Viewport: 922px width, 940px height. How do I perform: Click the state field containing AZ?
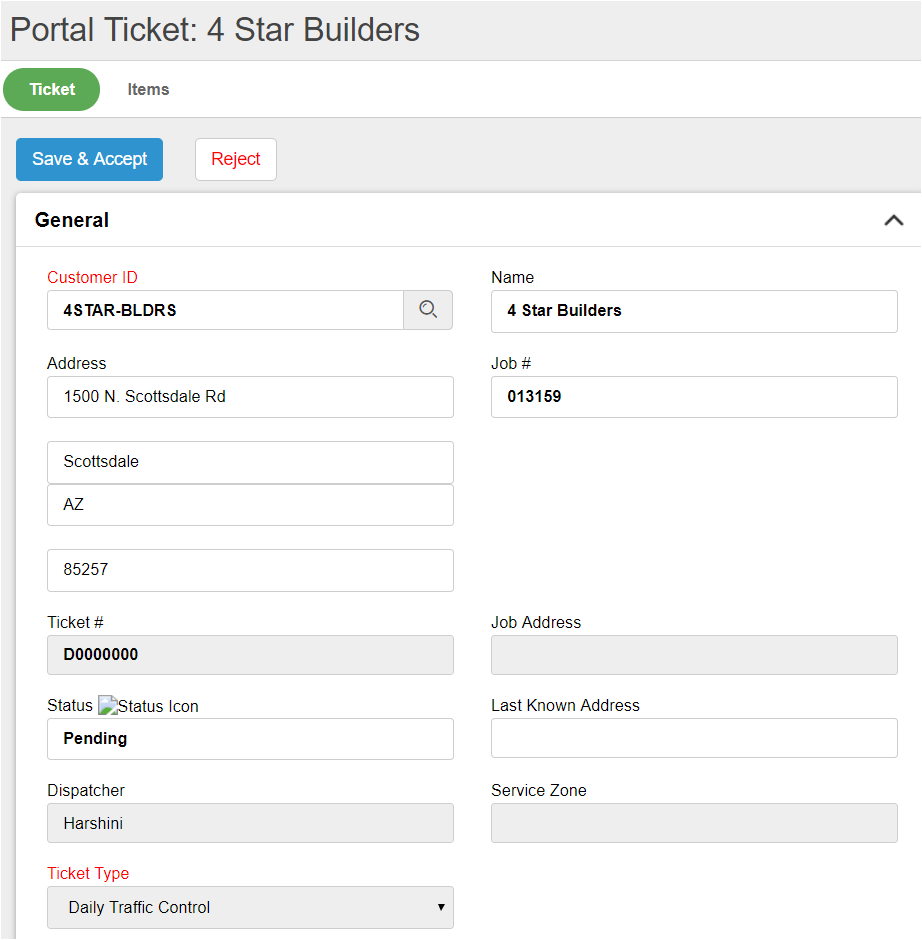250,505
